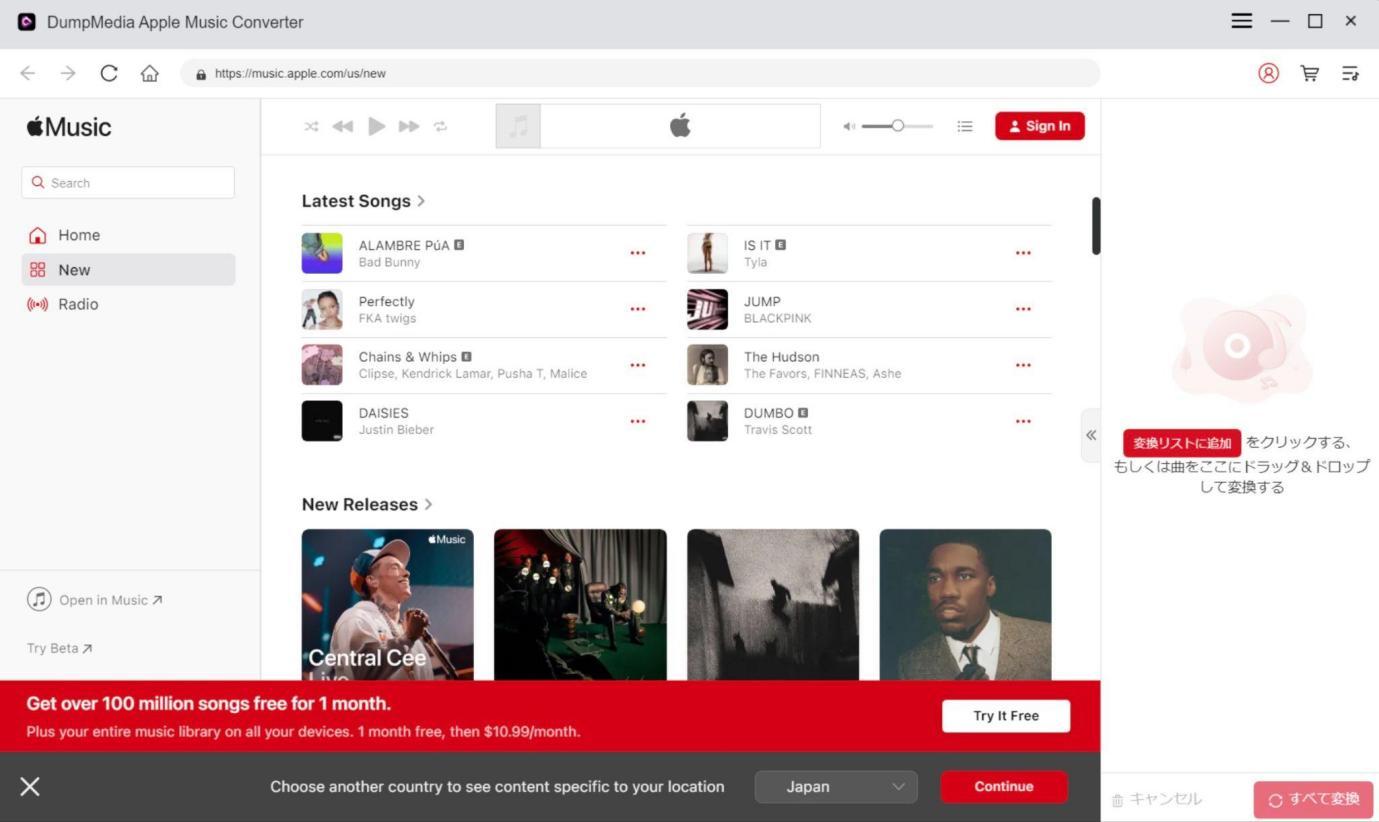Open the shopping cart icon
Image resolution: width=1379 pixels, height=822 pixels.
tap(1309, 73)
